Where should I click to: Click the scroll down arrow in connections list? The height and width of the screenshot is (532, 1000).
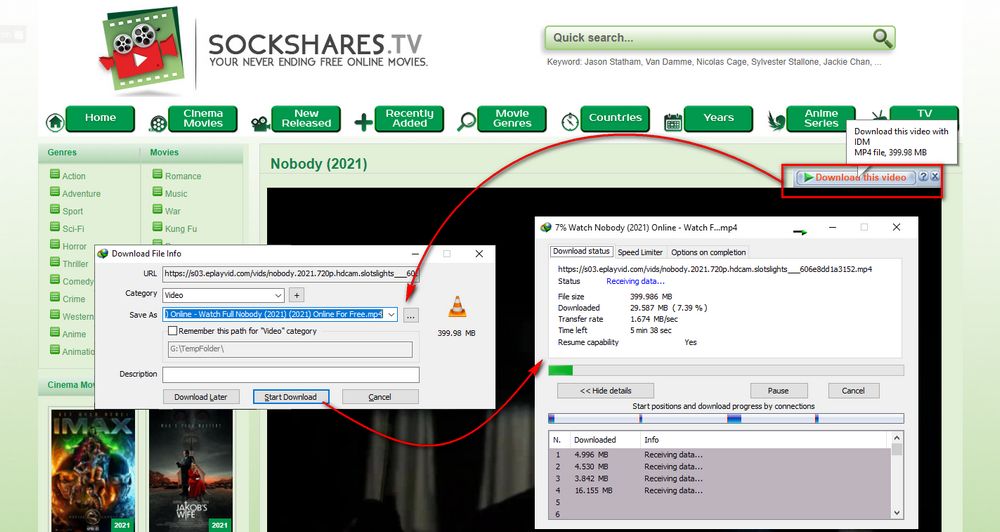(x=897, y=512)
